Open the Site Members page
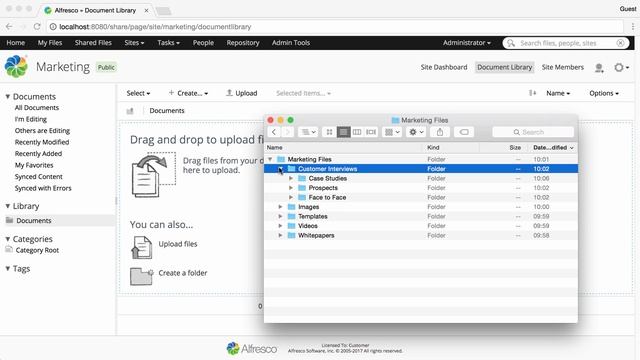The height and width of the screenshot is (360, 640). pos(562,67)
